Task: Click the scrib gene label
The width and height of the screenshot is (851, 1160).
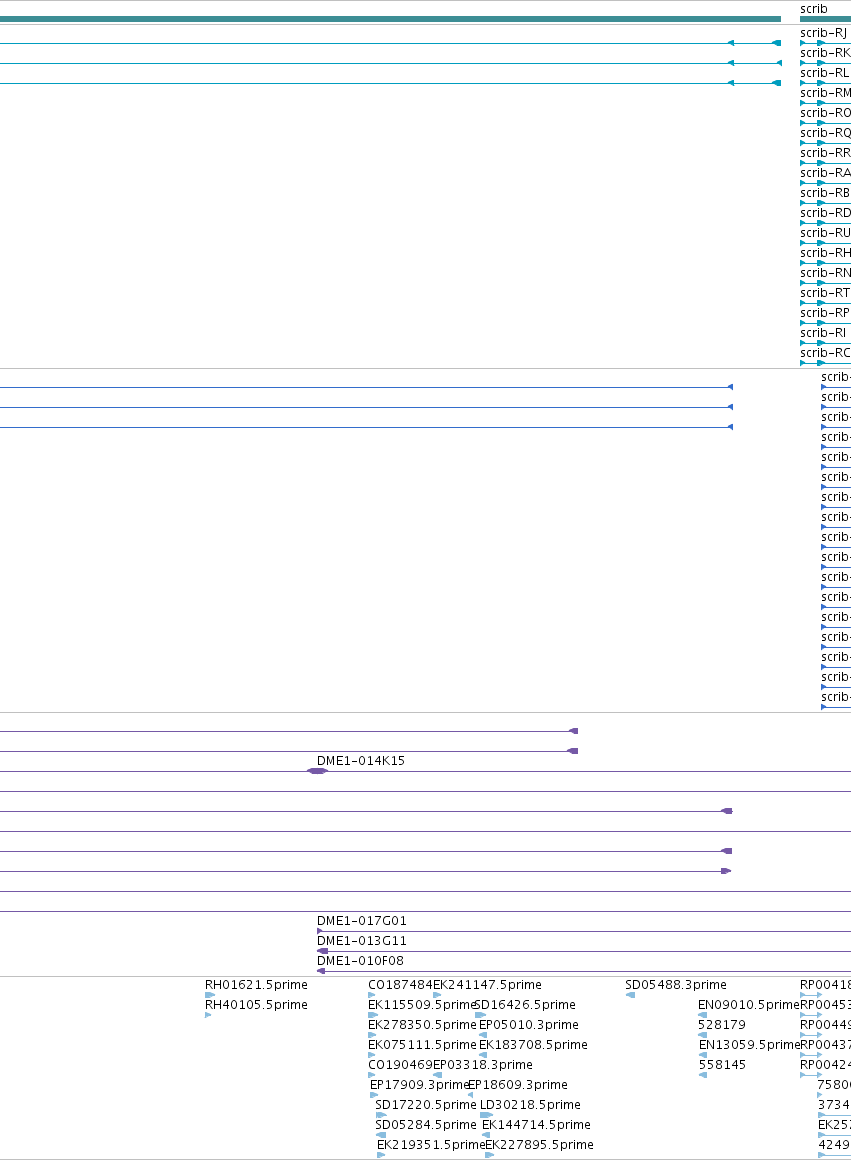Action: coord(814,9)
